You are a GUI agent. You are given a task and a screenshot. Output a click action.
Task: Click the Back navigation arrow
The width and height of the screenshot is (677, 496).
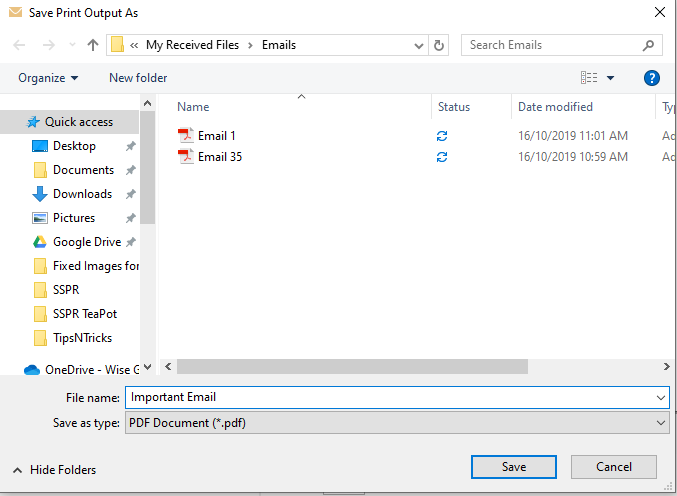19,45
